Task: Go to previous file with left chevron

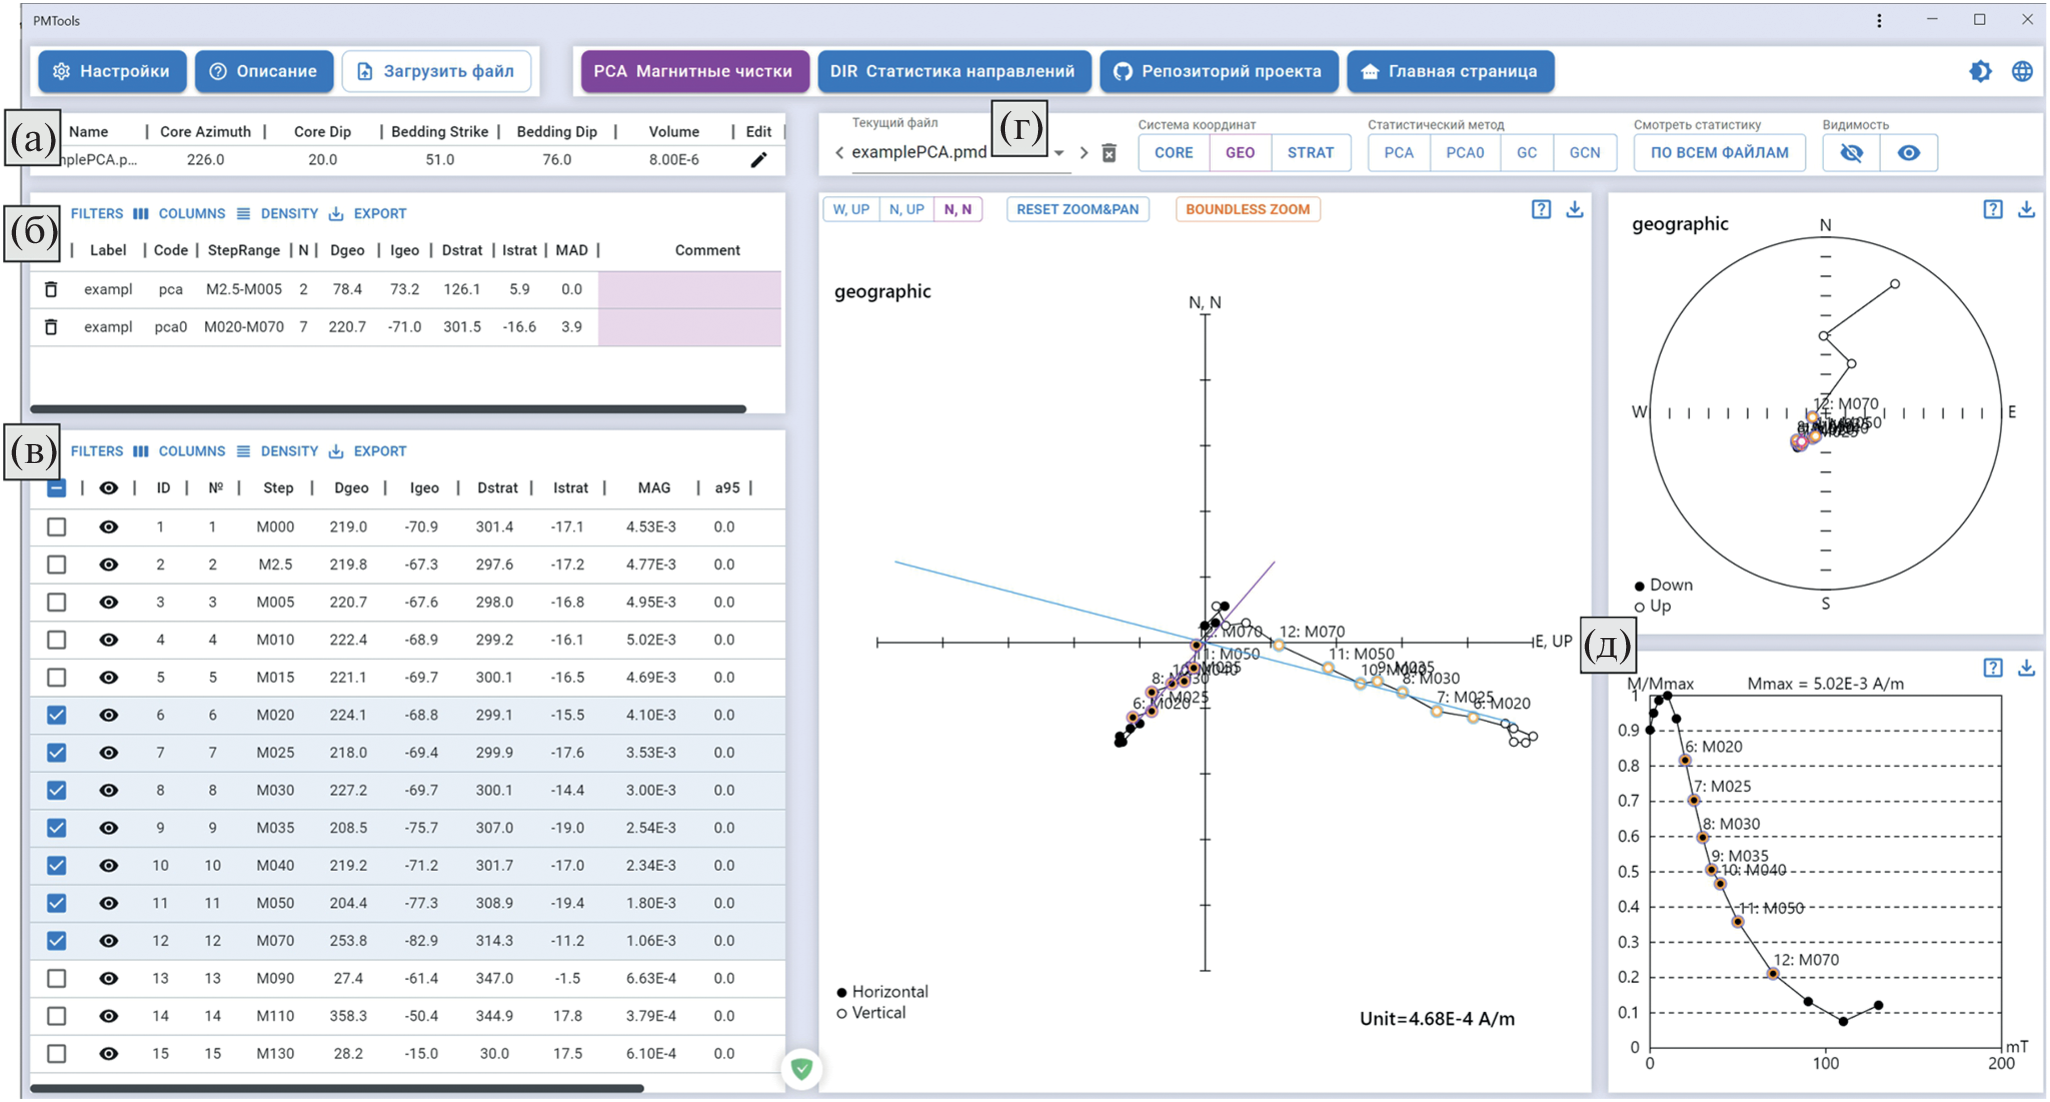Action: click(839, 153)
